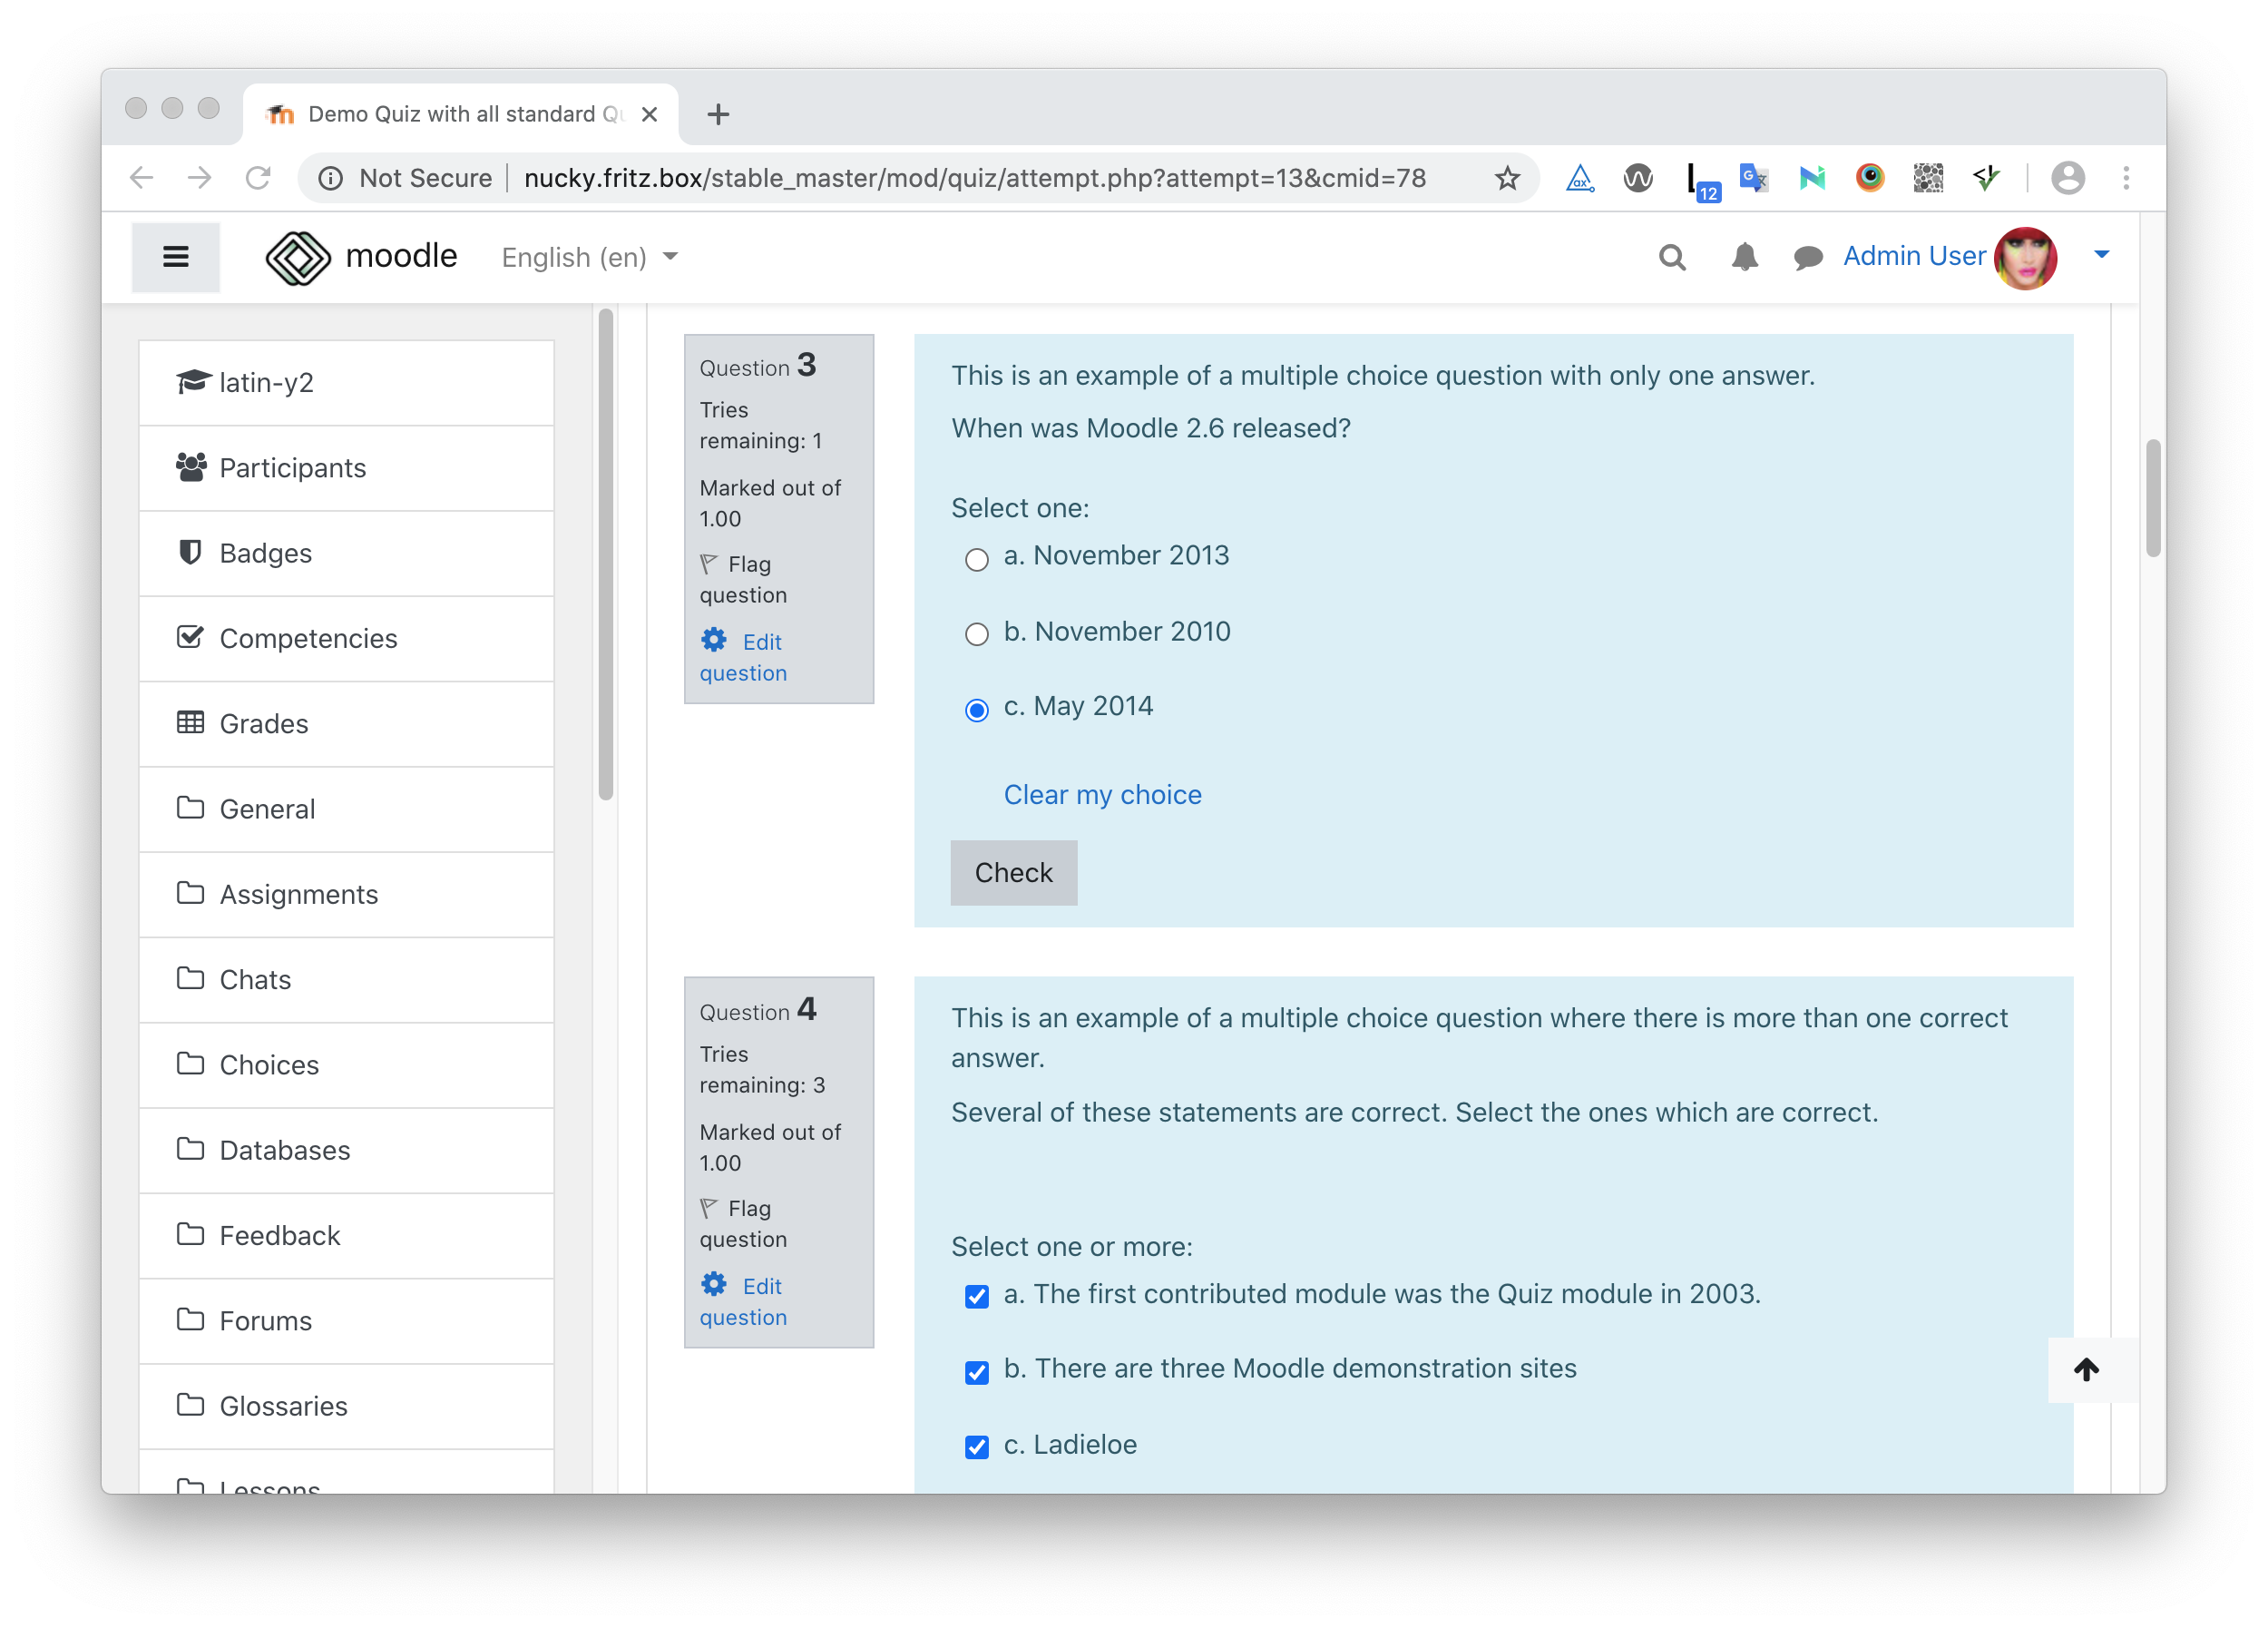Image resolution: width=2268 pixels, height=1628 pixels.
Task: Click the Chrome profile account icon
Action: point(2067,178)
